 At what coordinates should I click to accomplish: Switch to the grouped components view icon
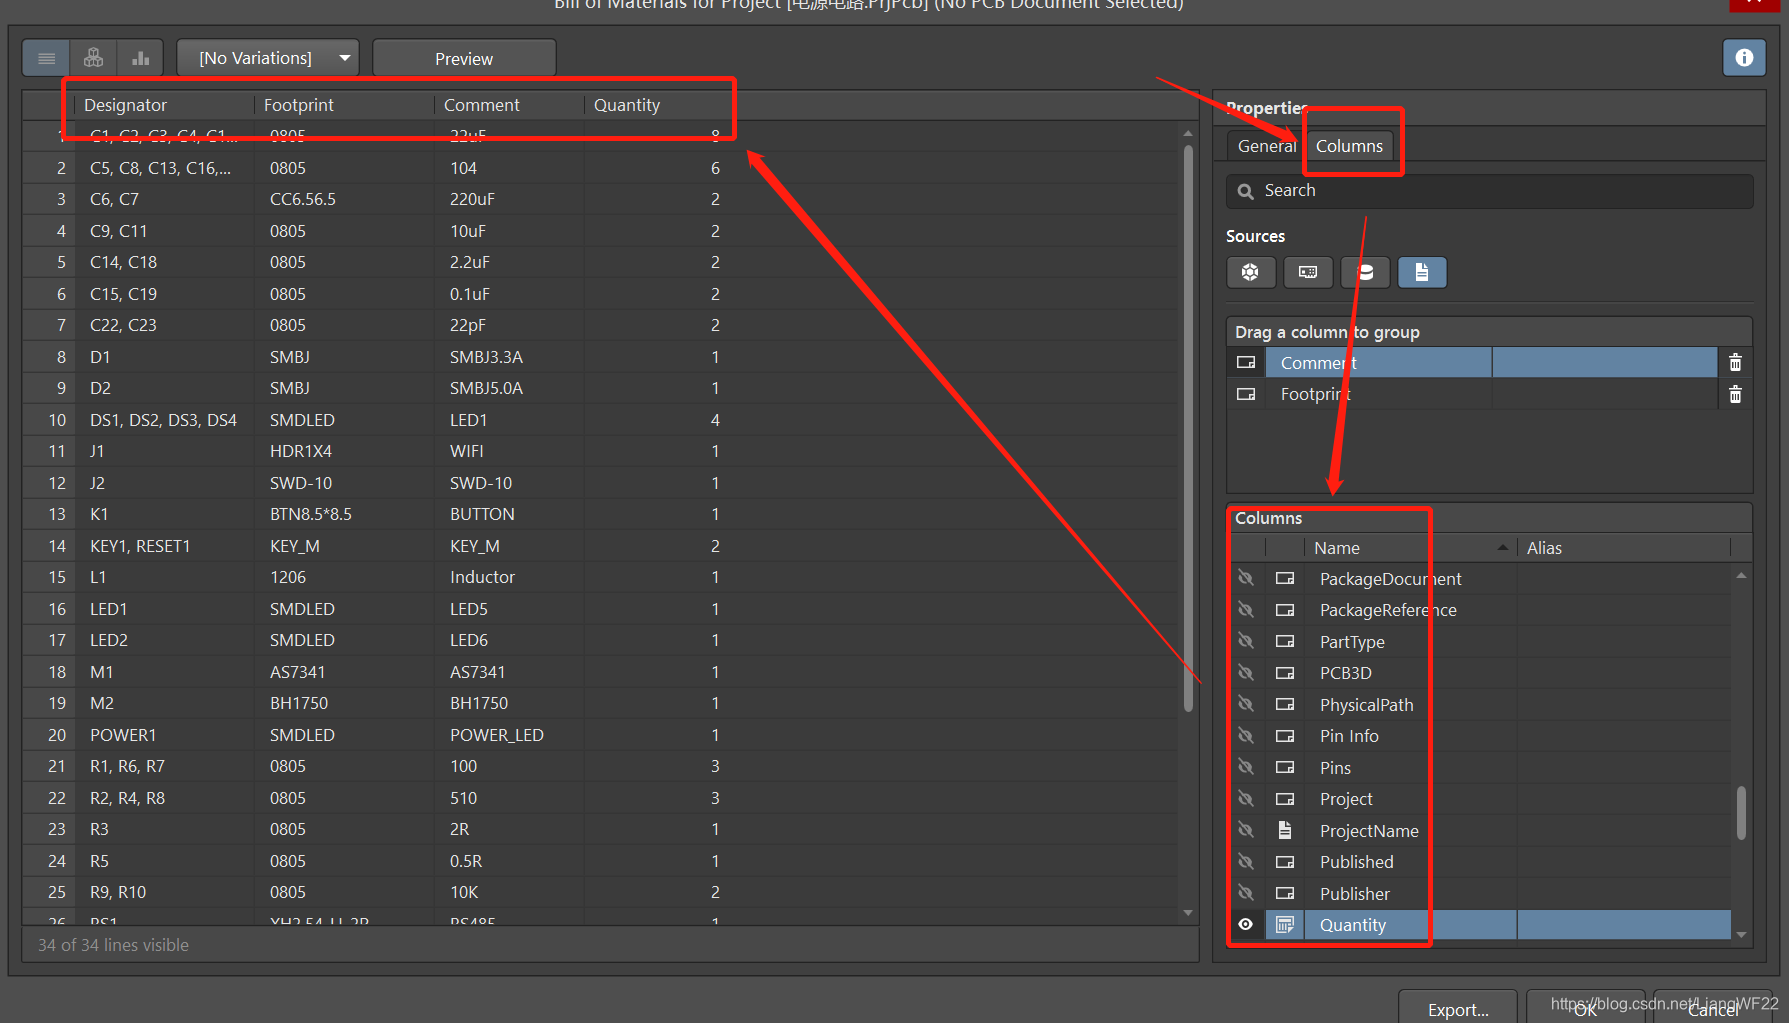(93, 58)
